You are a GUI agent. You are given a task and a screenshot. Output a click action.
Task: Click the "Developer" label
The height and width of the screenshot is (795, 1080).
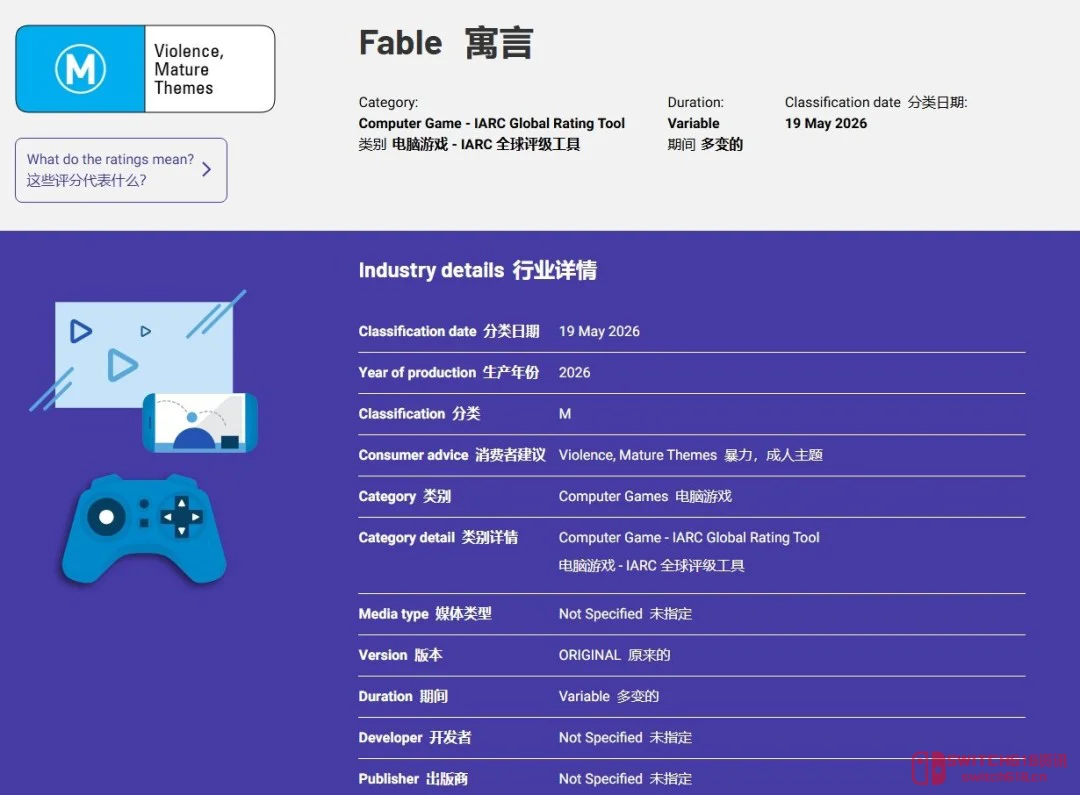[391, 738]
